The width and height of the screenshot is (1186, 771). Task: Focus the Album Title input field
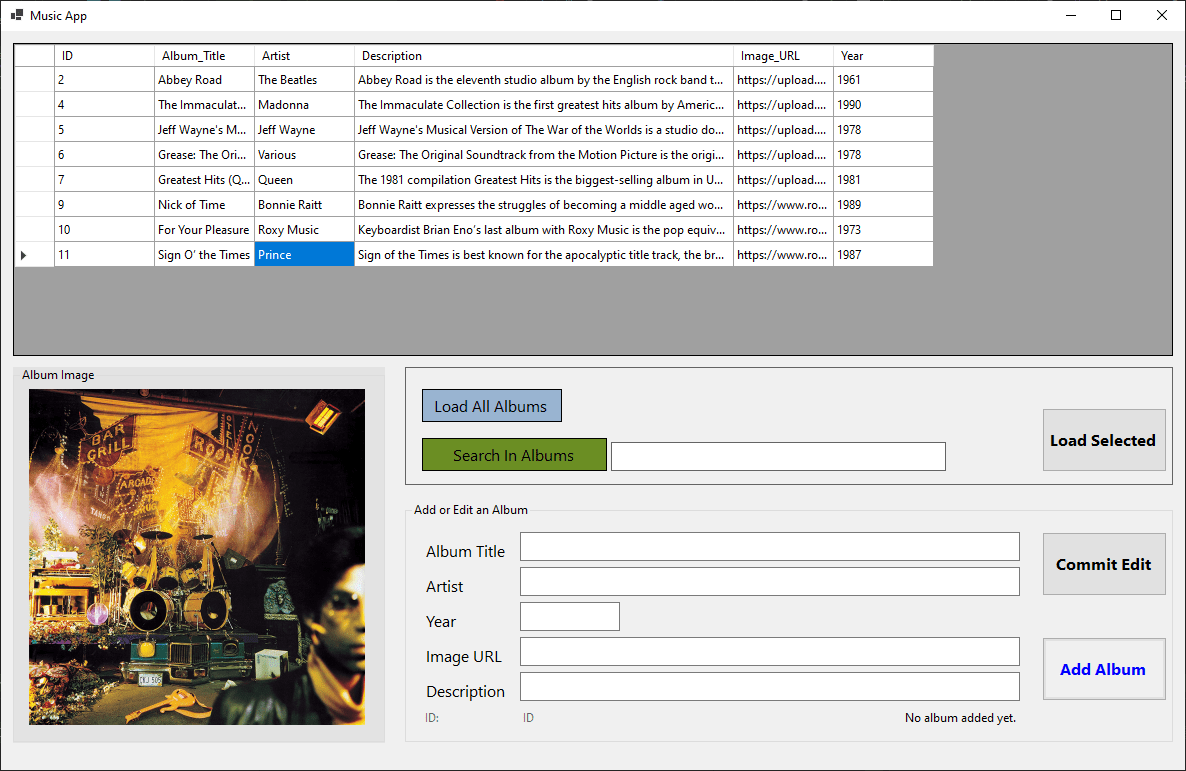click(x=770, y=547)
